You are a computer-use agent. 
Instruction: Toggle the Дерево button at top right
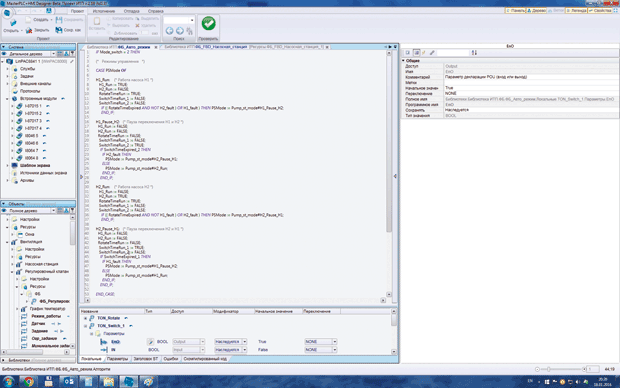[536, 11]
